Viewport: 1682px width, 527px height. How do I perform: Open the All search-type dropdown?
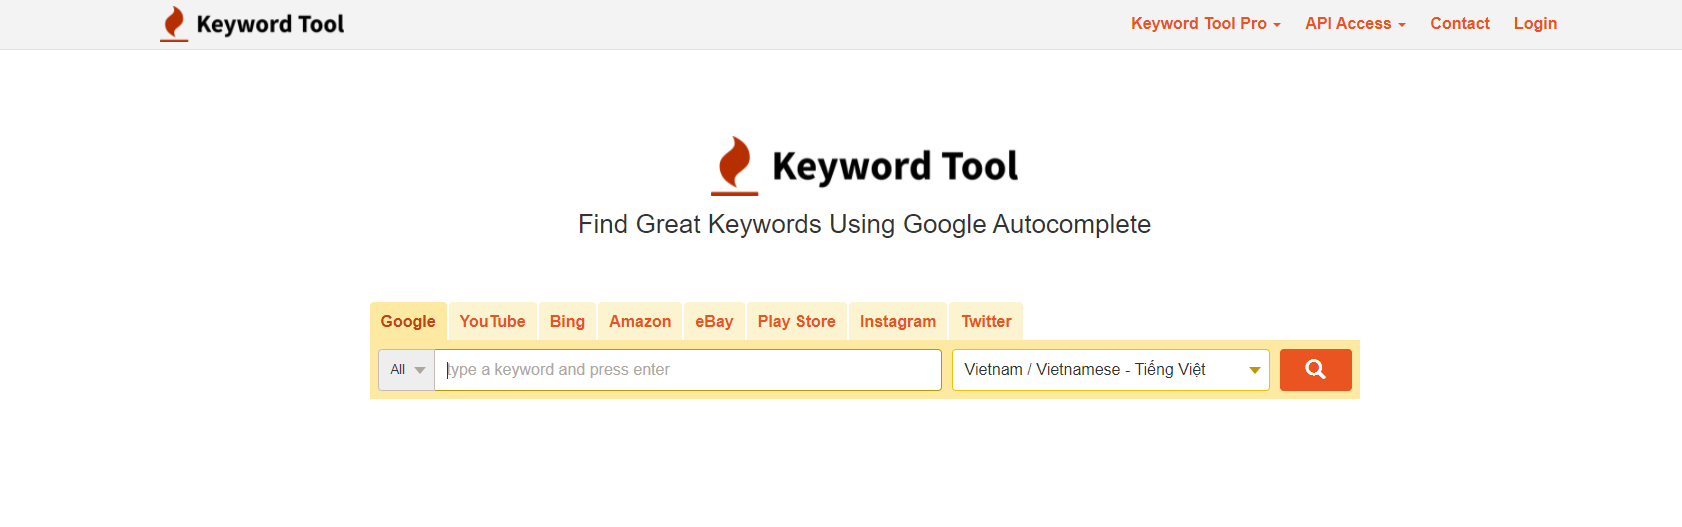pyautogui.click(x=406, y=370)
